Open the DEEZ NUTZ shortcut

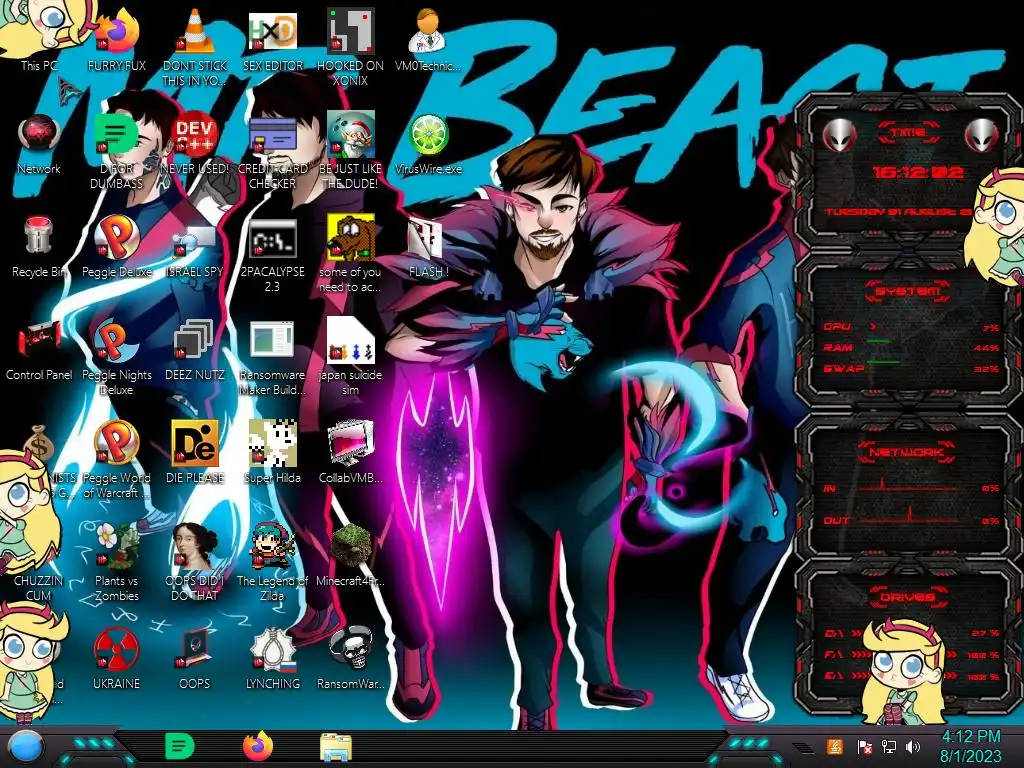(x=193, y=340)
